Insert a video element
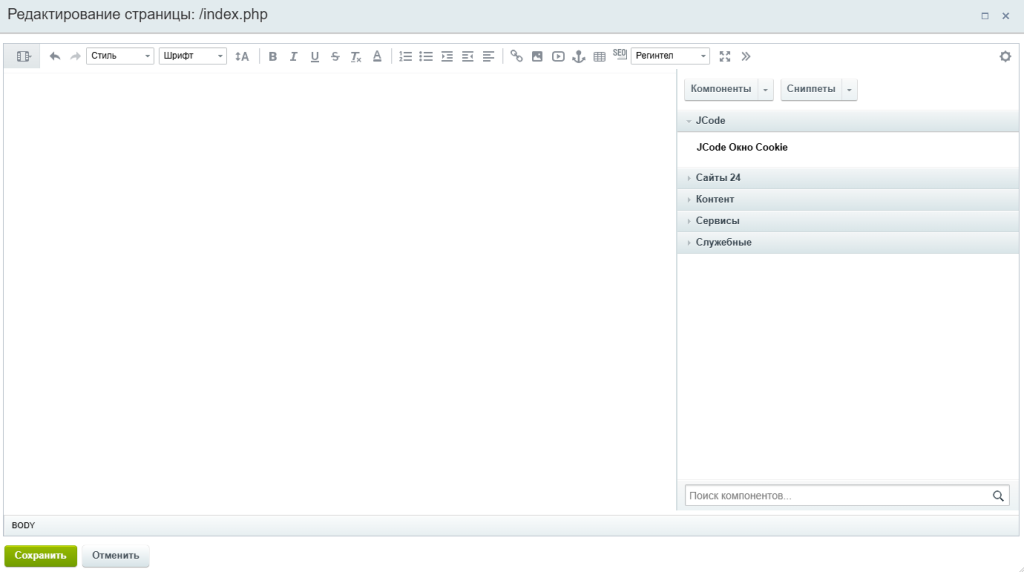This screenshot has height=572, width=1024. click(x=558, y=57)
